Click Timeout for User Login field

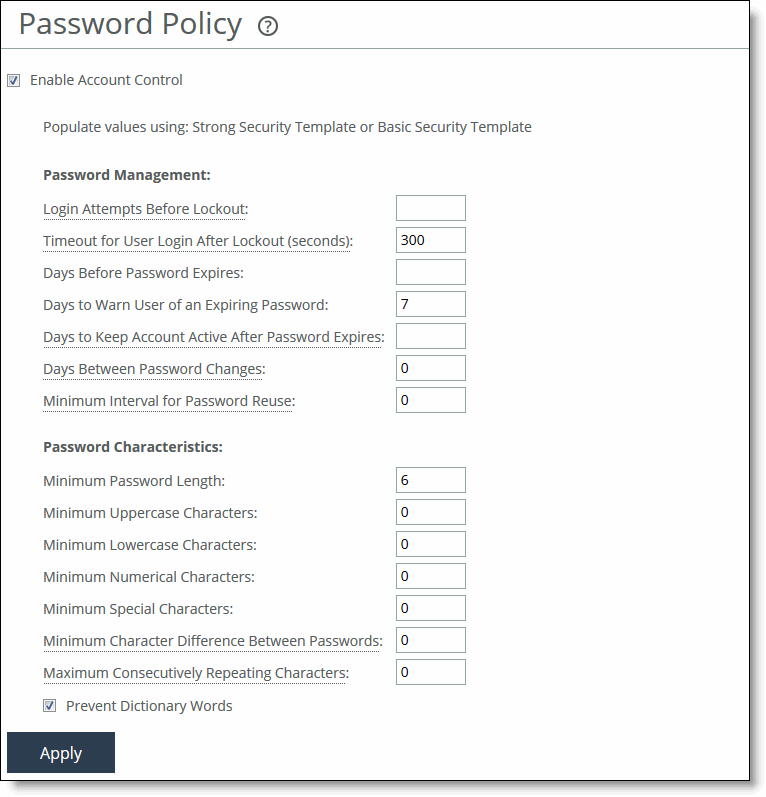click(x=430, y=240)
